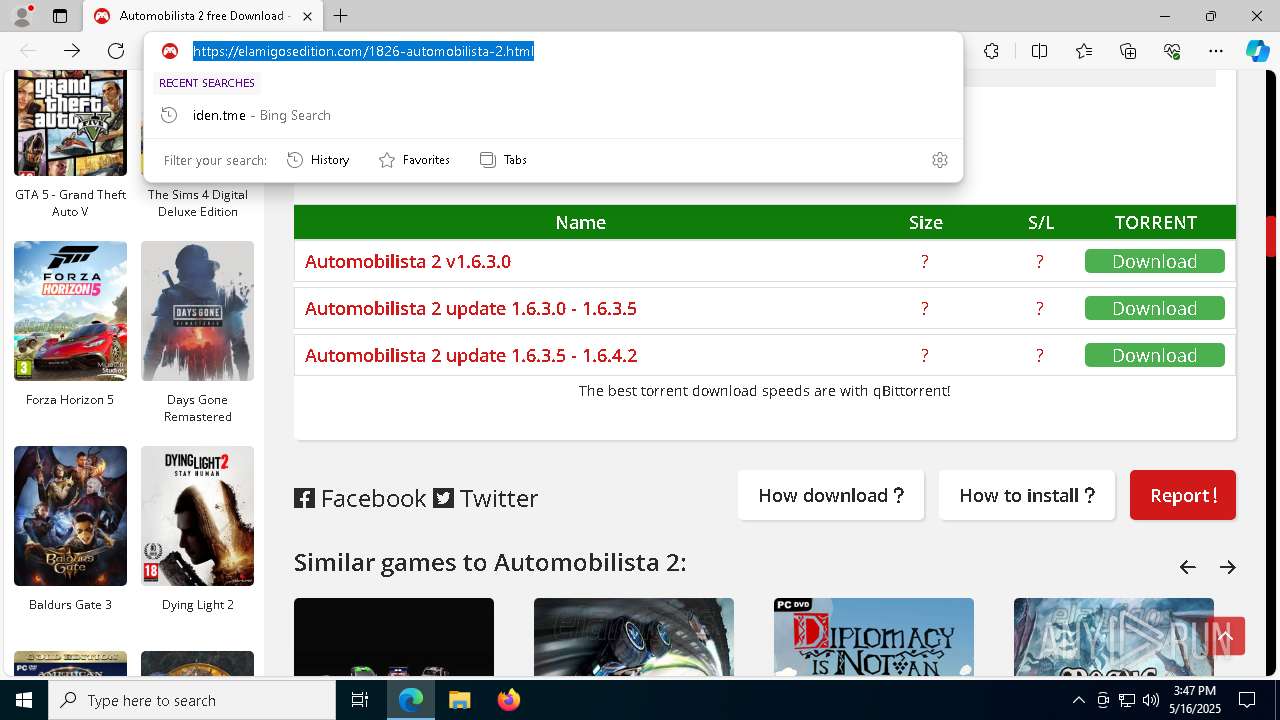This screenshot has height=720, width=1280.
Task: Close the Automobilista 2 tab
Action: tap(307, 16)
